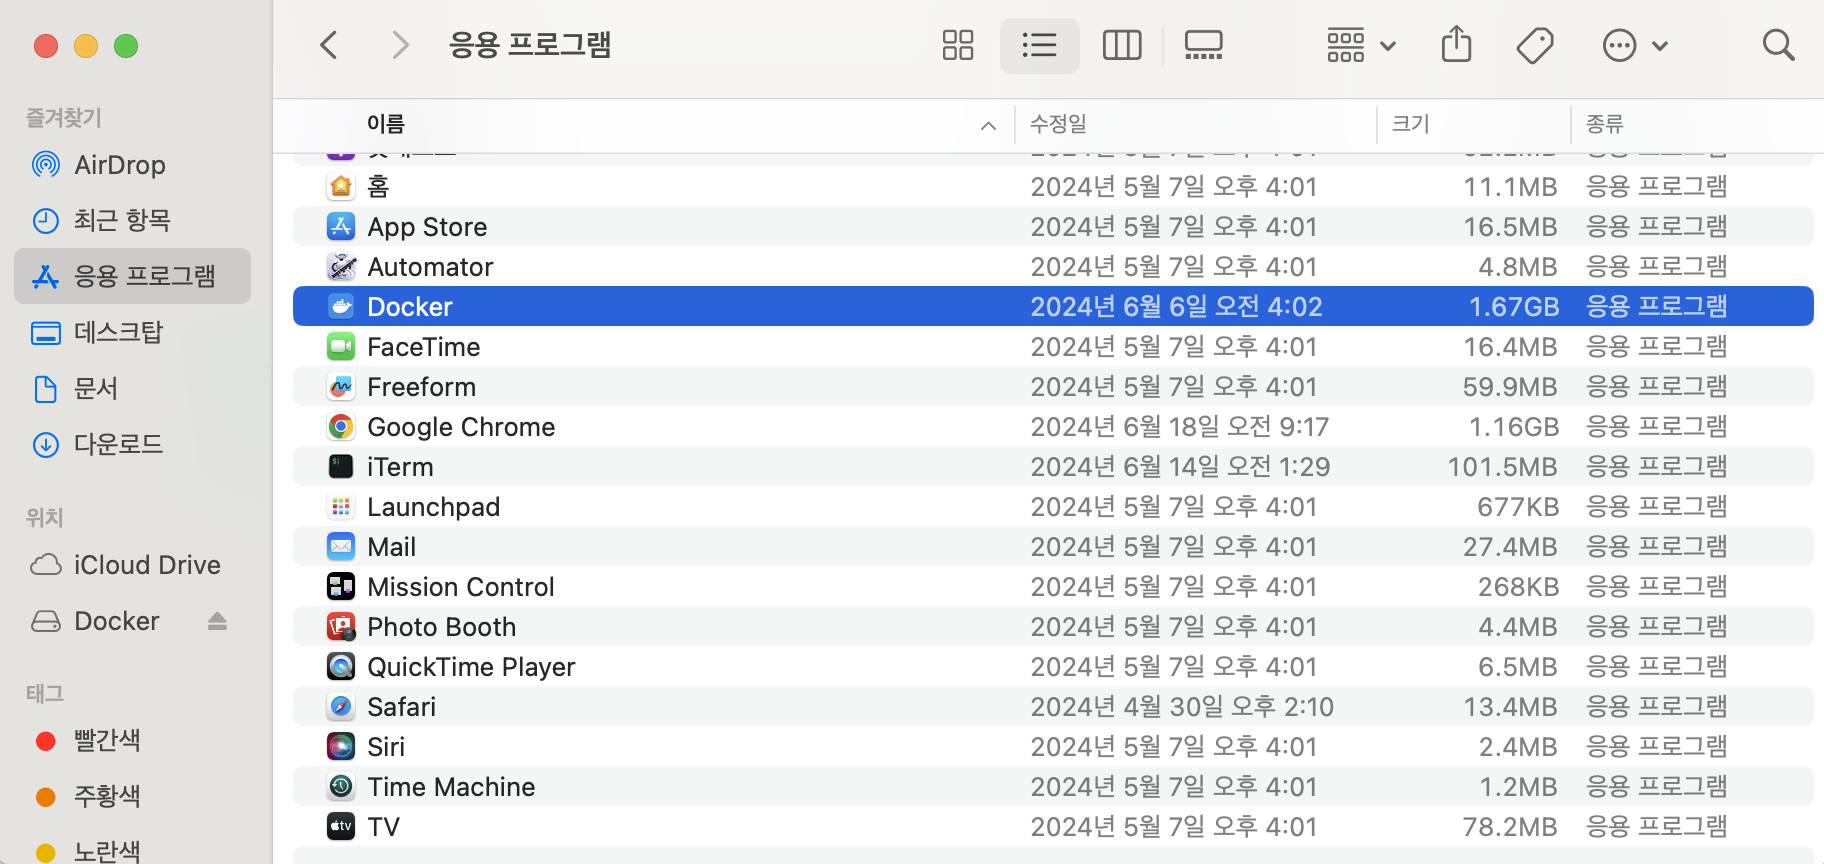
Task: Select the QuickTime Player icon
Action: (x=341, y=666)
